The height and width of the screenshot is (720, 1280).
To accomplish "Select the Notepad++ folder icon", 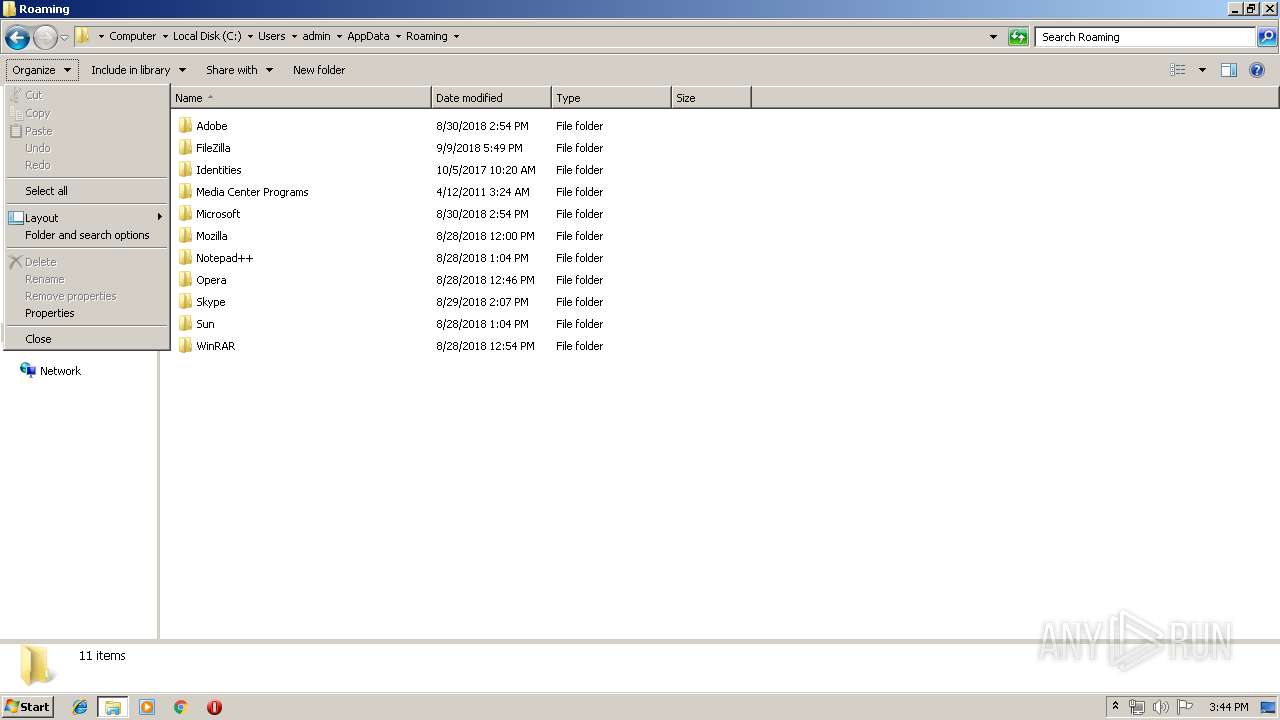I will (x=185, y=258).
